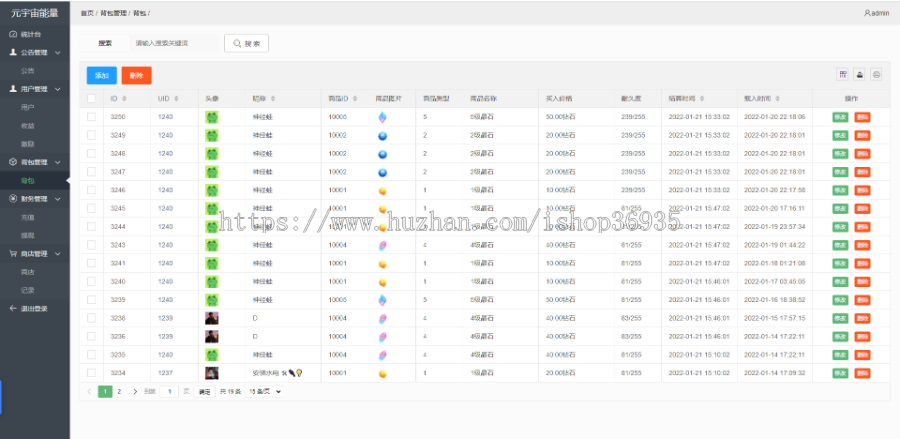Go to next page arrow in pagination
Image resolution: width=900 pixels, height=439 pixels.
pyautogui.click(x=135, y=391)
